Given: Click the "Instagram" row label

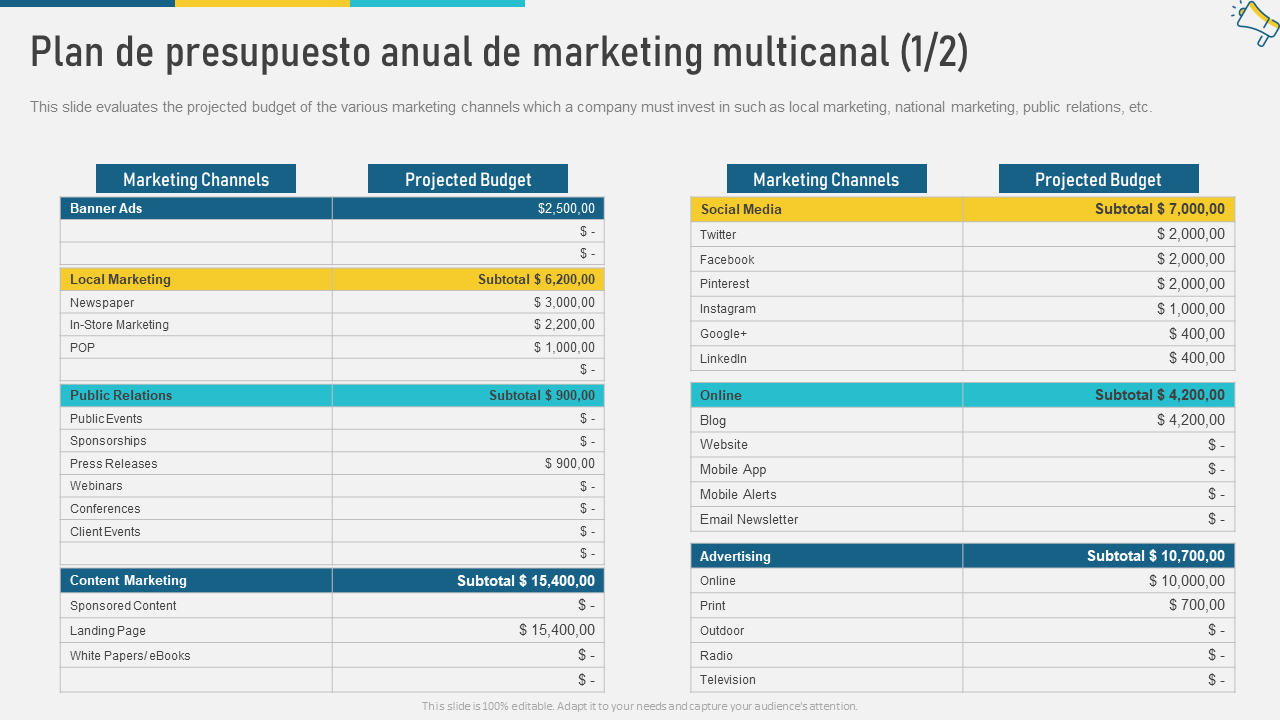Looking at the screenshot, I should (x=728, y=309).
